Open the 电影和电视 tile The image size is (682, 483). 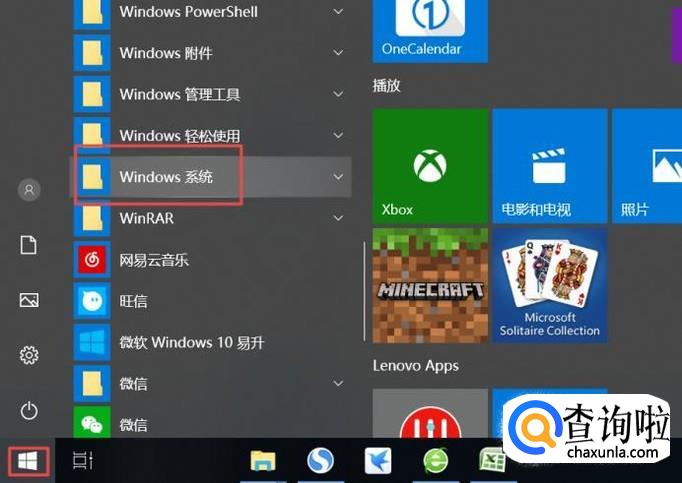(550, 166)
